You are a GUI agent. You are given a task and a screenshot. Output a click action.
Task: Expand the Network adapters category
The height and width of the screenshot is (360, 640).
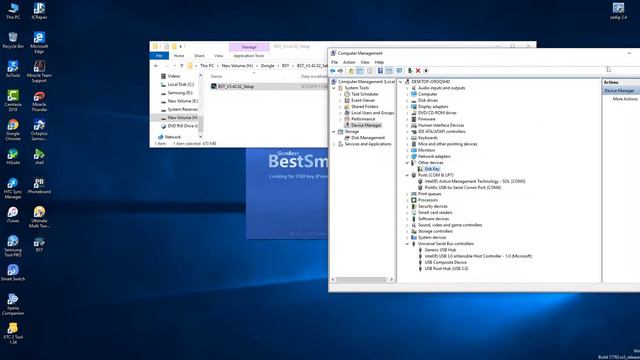pyautogui.click(x=407, y=156)
